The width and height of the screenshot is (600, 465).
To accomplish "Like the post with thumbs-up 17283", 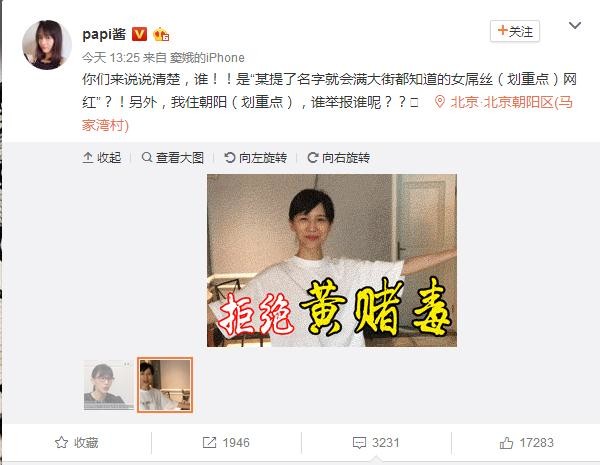I will point(527,443).
